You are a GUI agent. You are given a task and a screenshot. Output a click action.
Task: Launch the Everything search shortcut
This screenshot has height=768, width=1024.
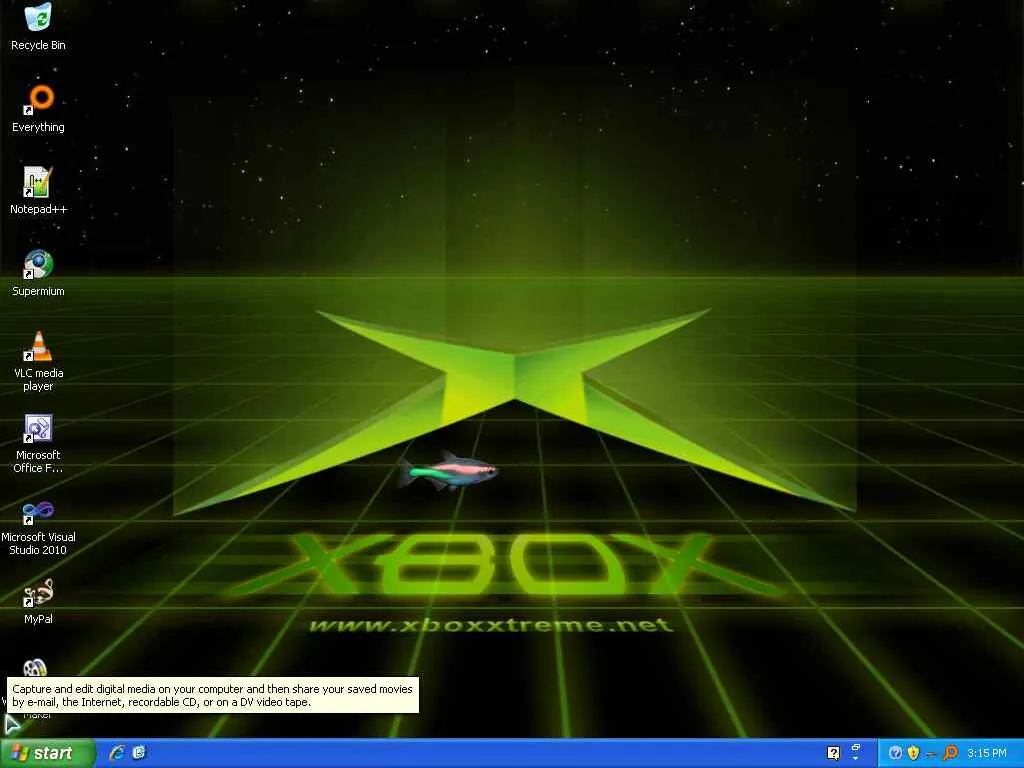pyautogui.click(x=38, y=109)
